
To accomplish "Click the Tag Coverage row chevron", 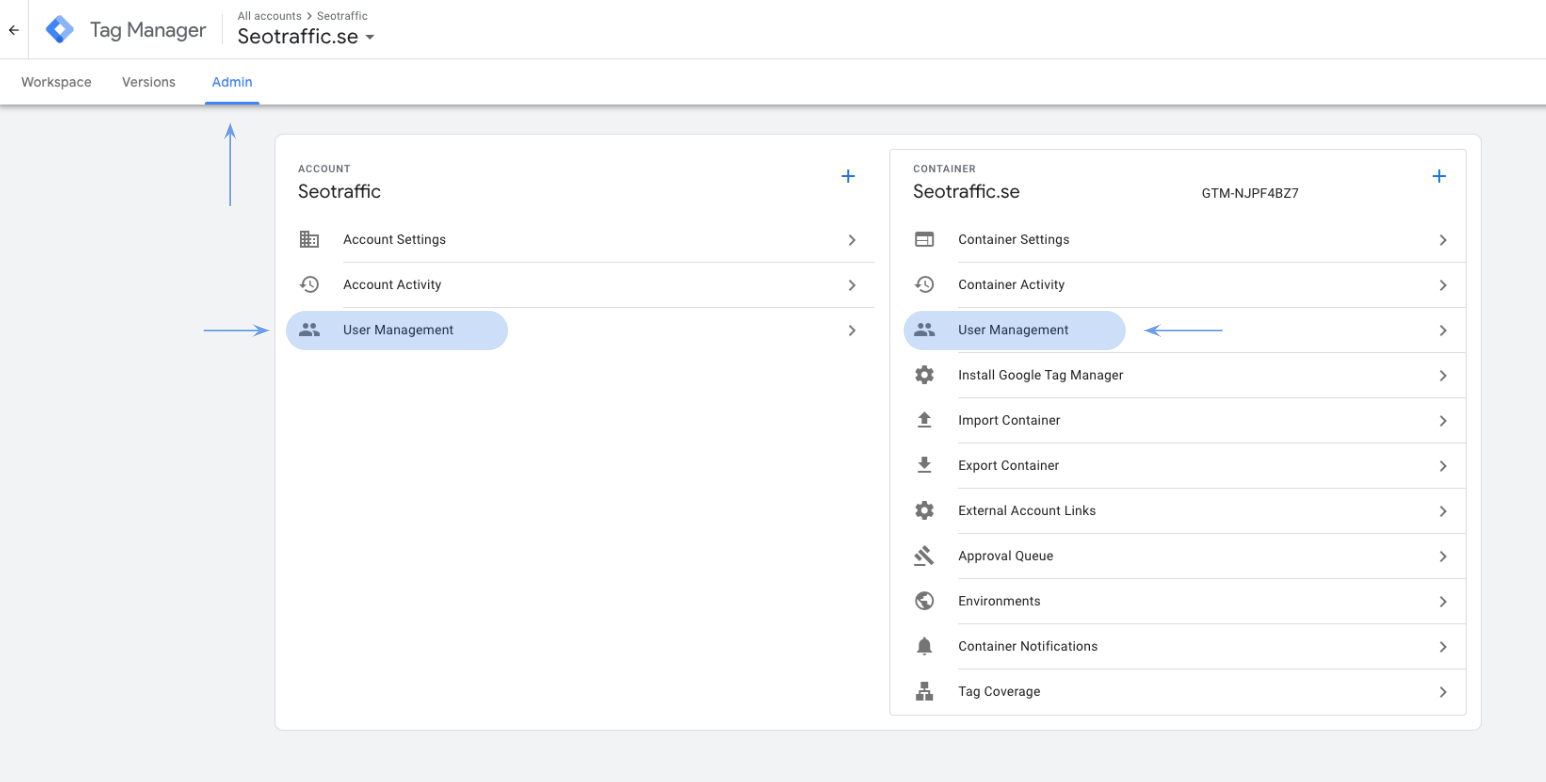I will 1443,691.
